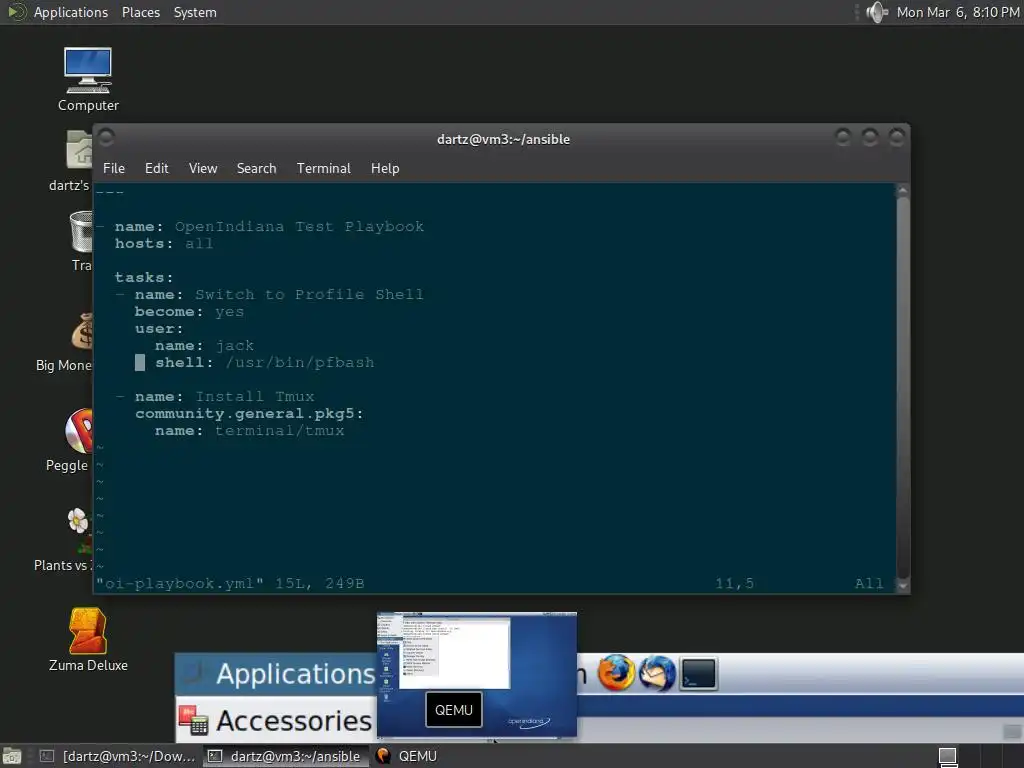Viewport: 1024px width, 768px height.
Task: Click the 'tasks:' line
Action: [x=144, y=278]
